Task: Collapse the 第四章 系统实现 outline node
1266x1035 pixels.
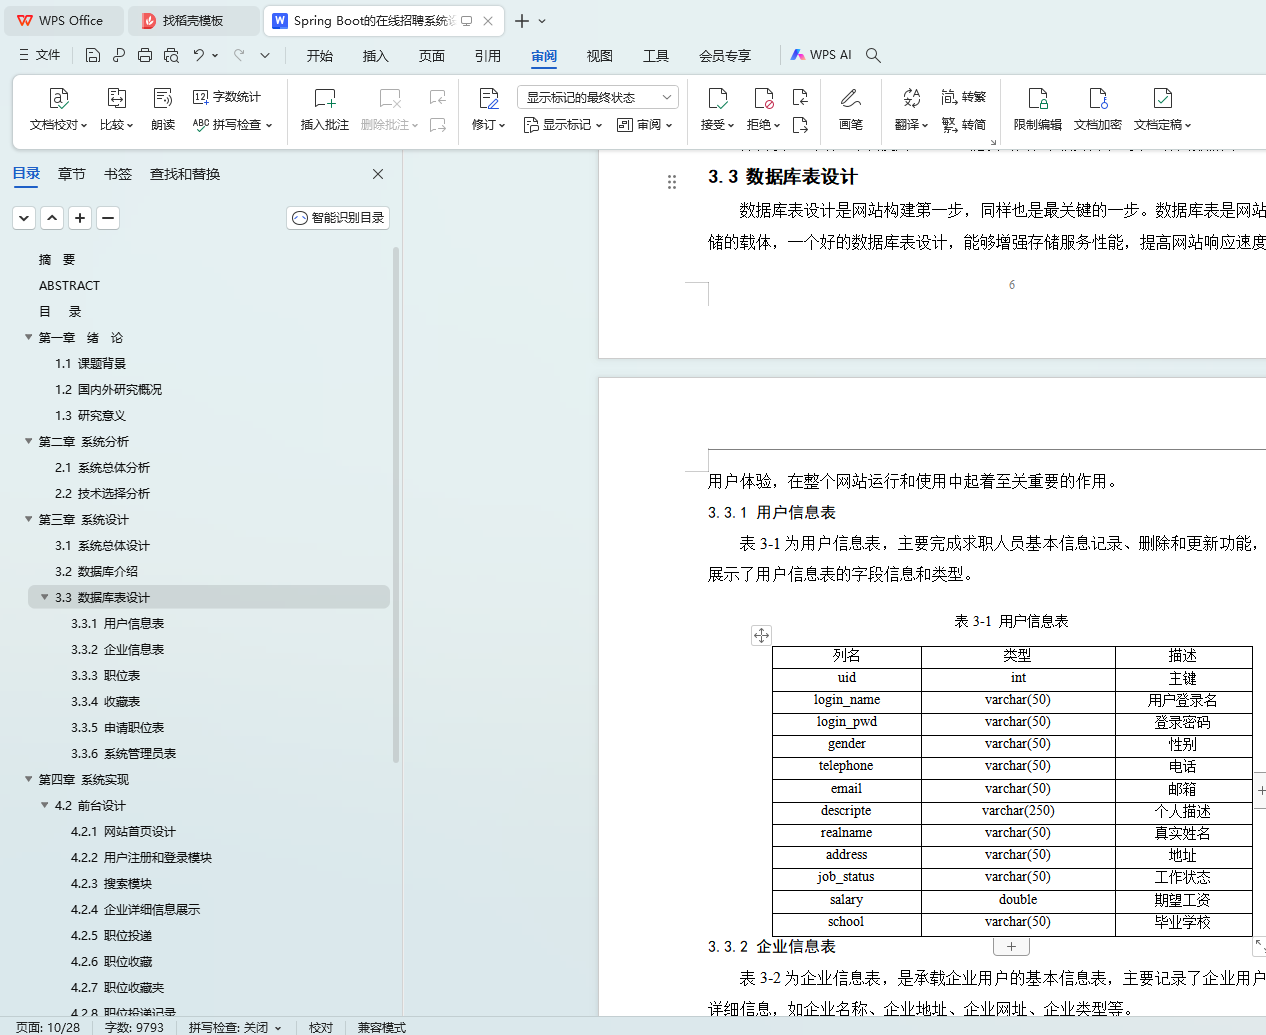Action: click(x=29, y=779)
